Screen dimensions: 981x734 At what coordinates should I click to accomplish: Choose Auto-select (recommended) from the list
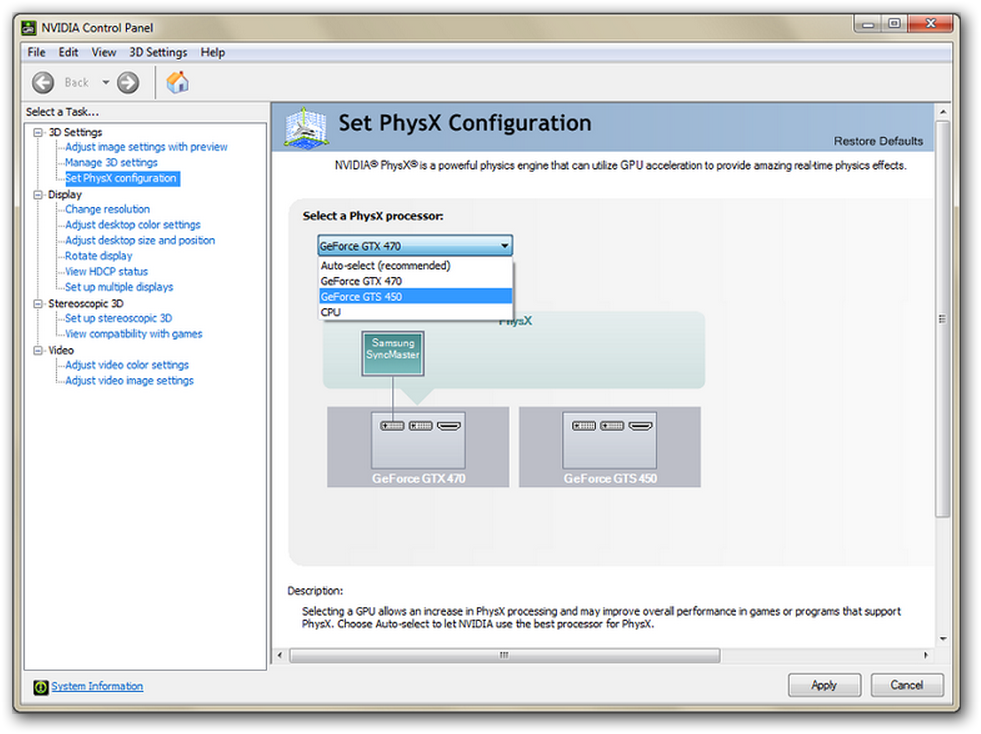pyautogui.click(x=415, y=265)
